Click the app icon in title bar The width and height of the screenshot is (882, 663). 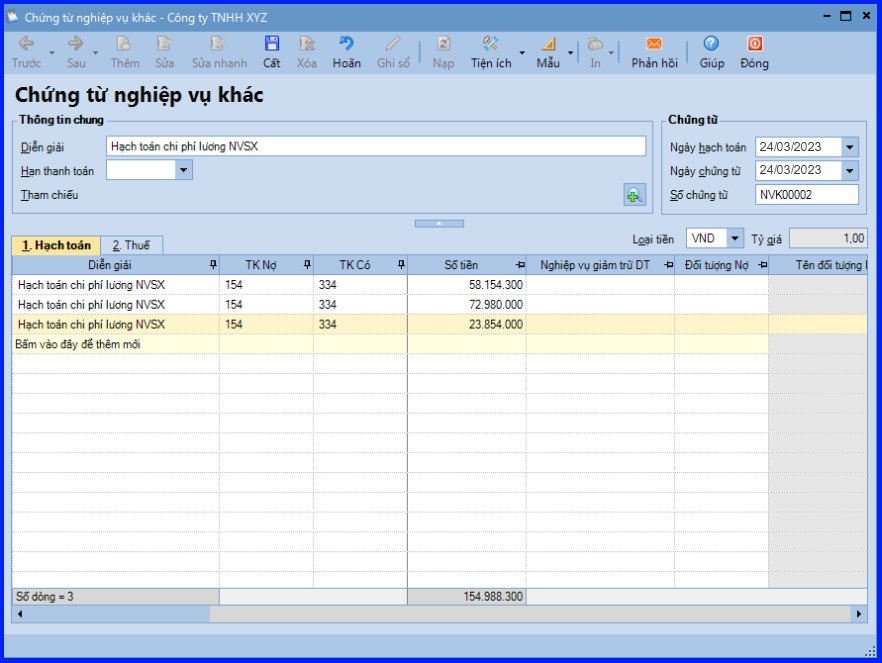click(x=12, y=16)
